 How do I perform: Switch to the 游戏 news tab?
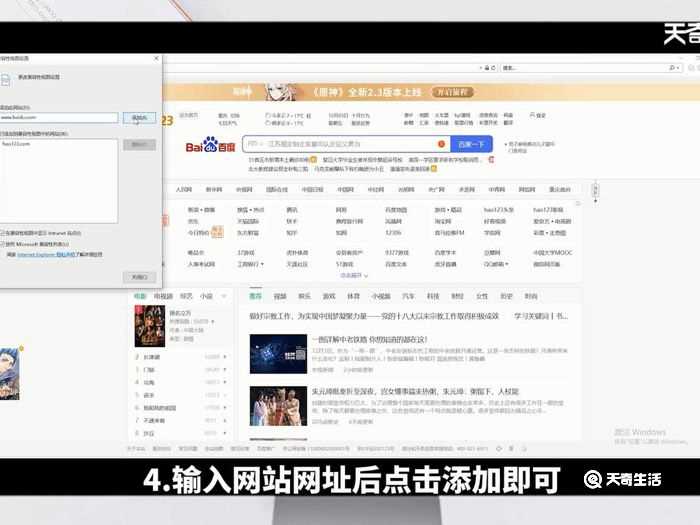point(329,296)
